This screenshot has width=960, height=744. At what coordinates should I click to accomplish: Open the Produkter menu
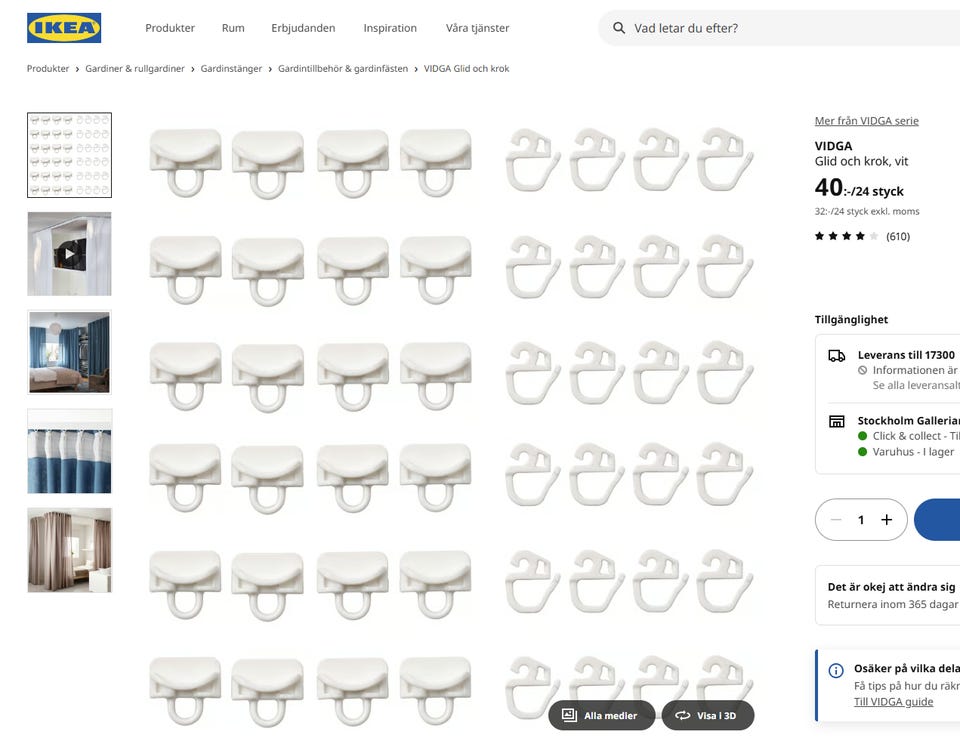[170, 28]
